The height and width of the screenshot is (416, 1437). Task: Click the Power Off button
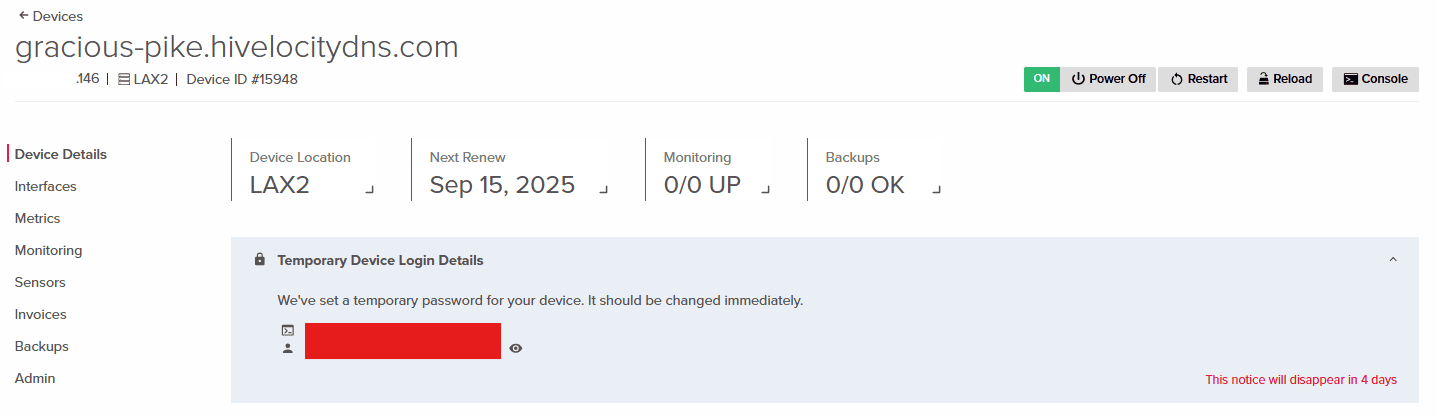(x=1108, y=79)
